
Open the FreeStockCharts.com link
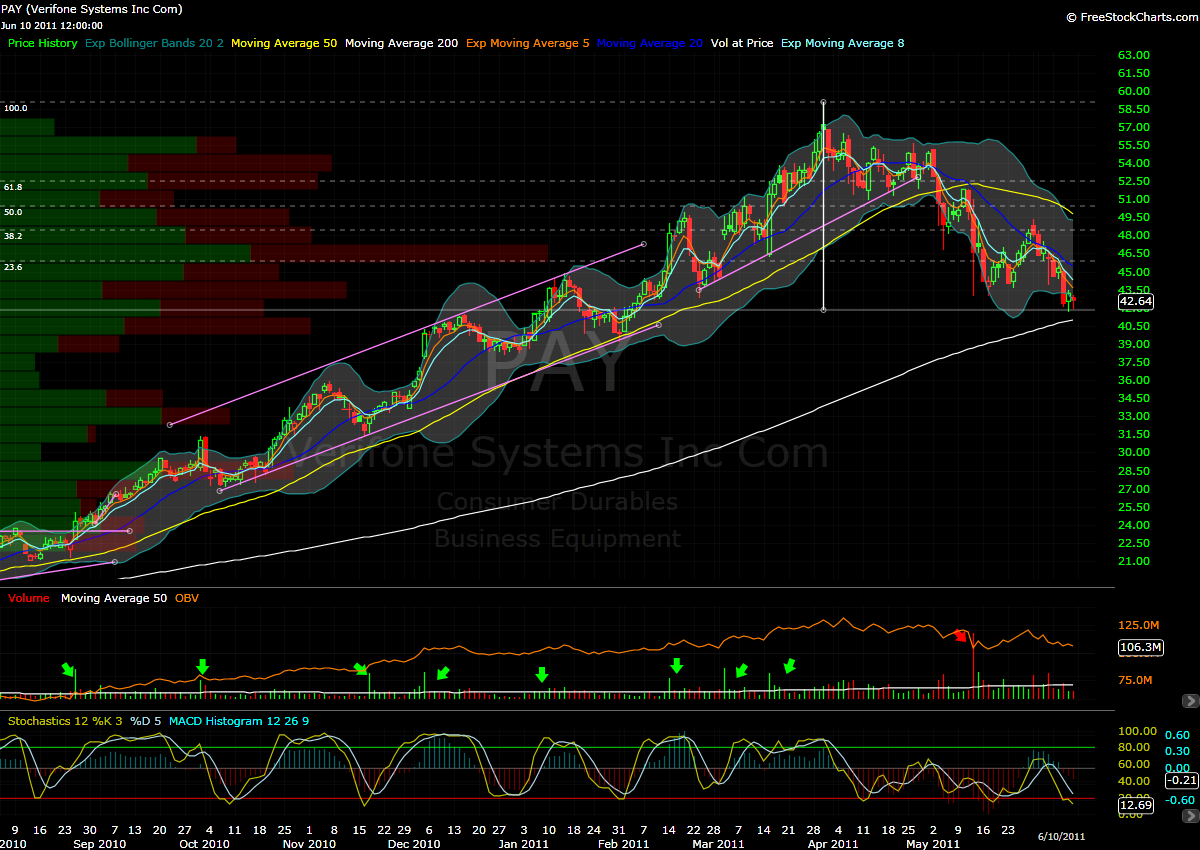[1137, 17]
